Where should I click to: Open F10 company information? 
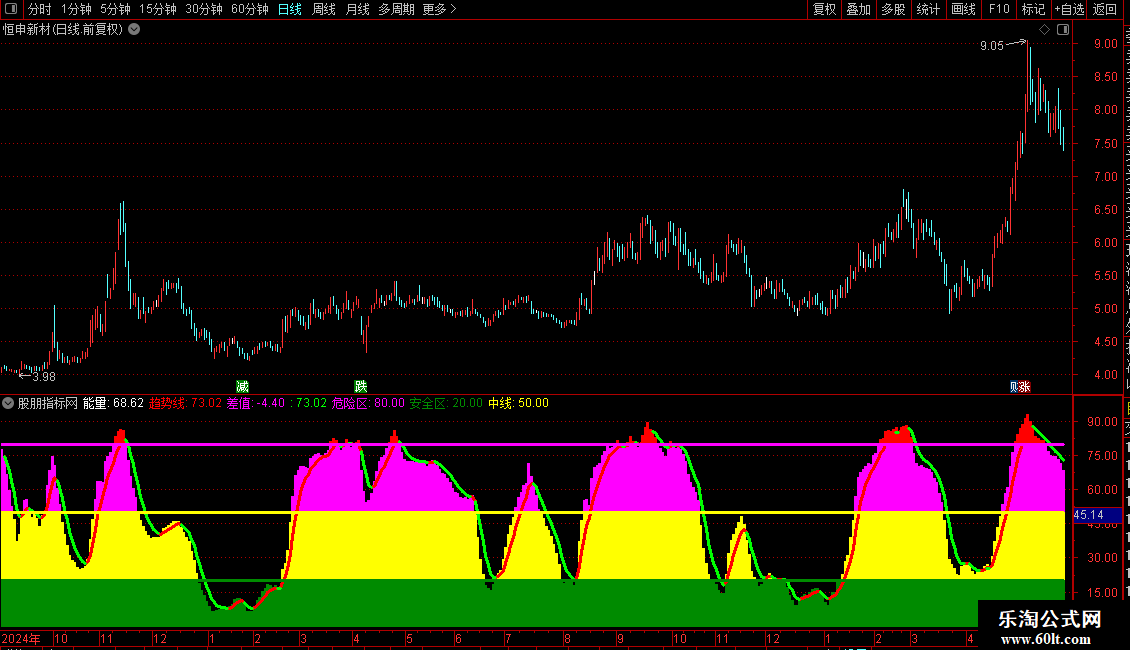[999, 9]
